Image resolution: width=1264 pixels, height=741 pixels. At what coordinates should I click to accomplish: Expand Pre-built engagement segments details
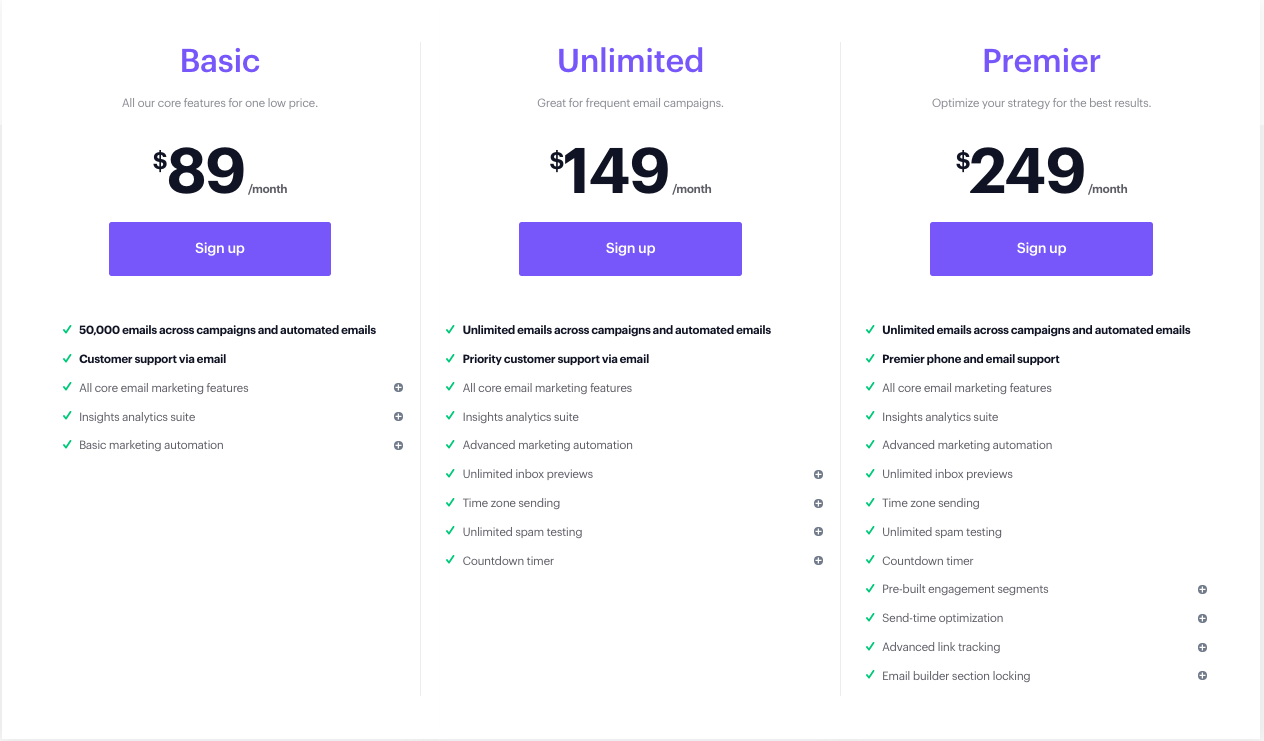(x=1202, y=590)
